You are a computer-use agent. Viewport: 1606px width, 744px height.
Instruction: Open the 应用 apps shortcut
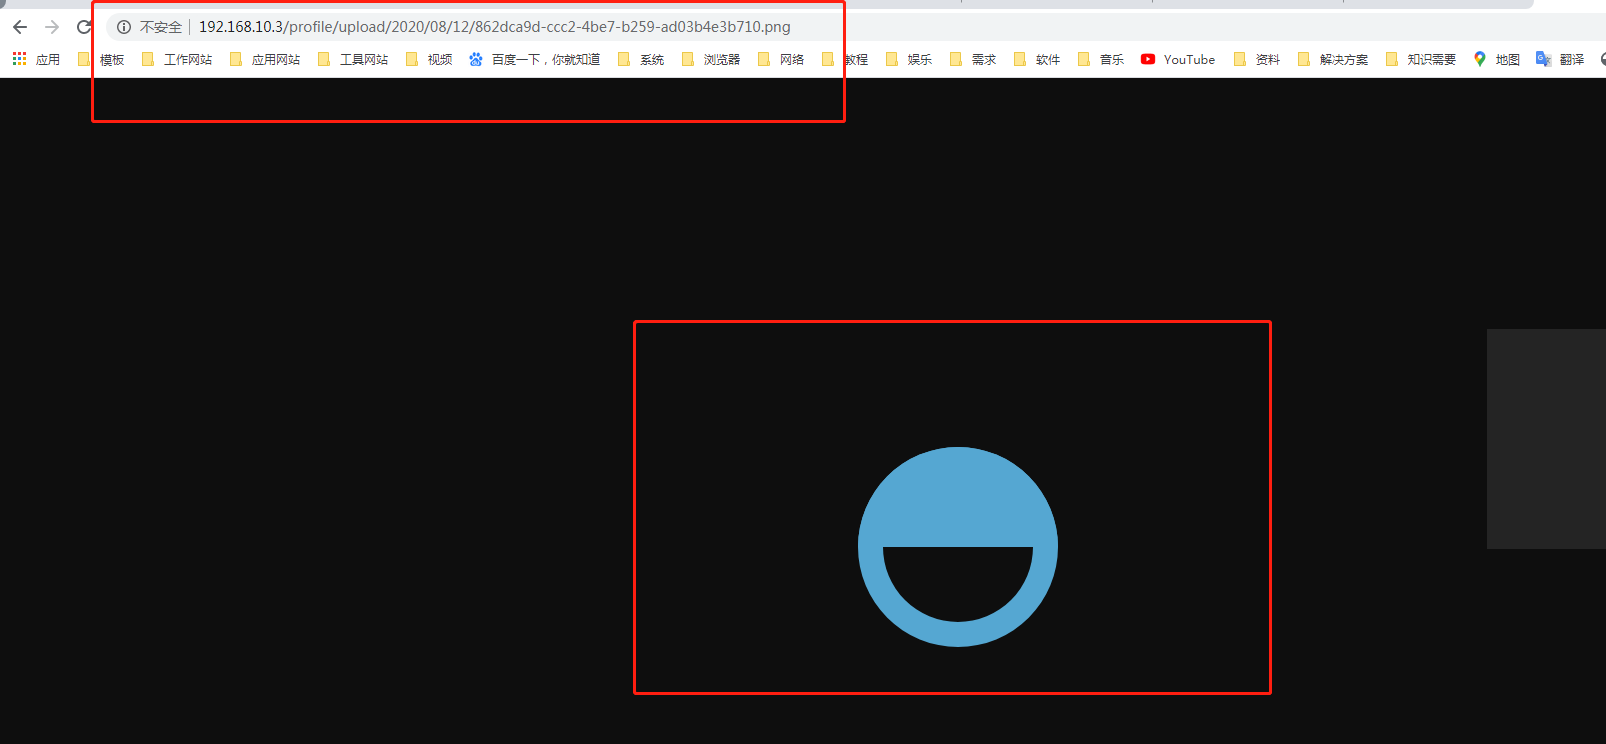[x=36, y=60]
